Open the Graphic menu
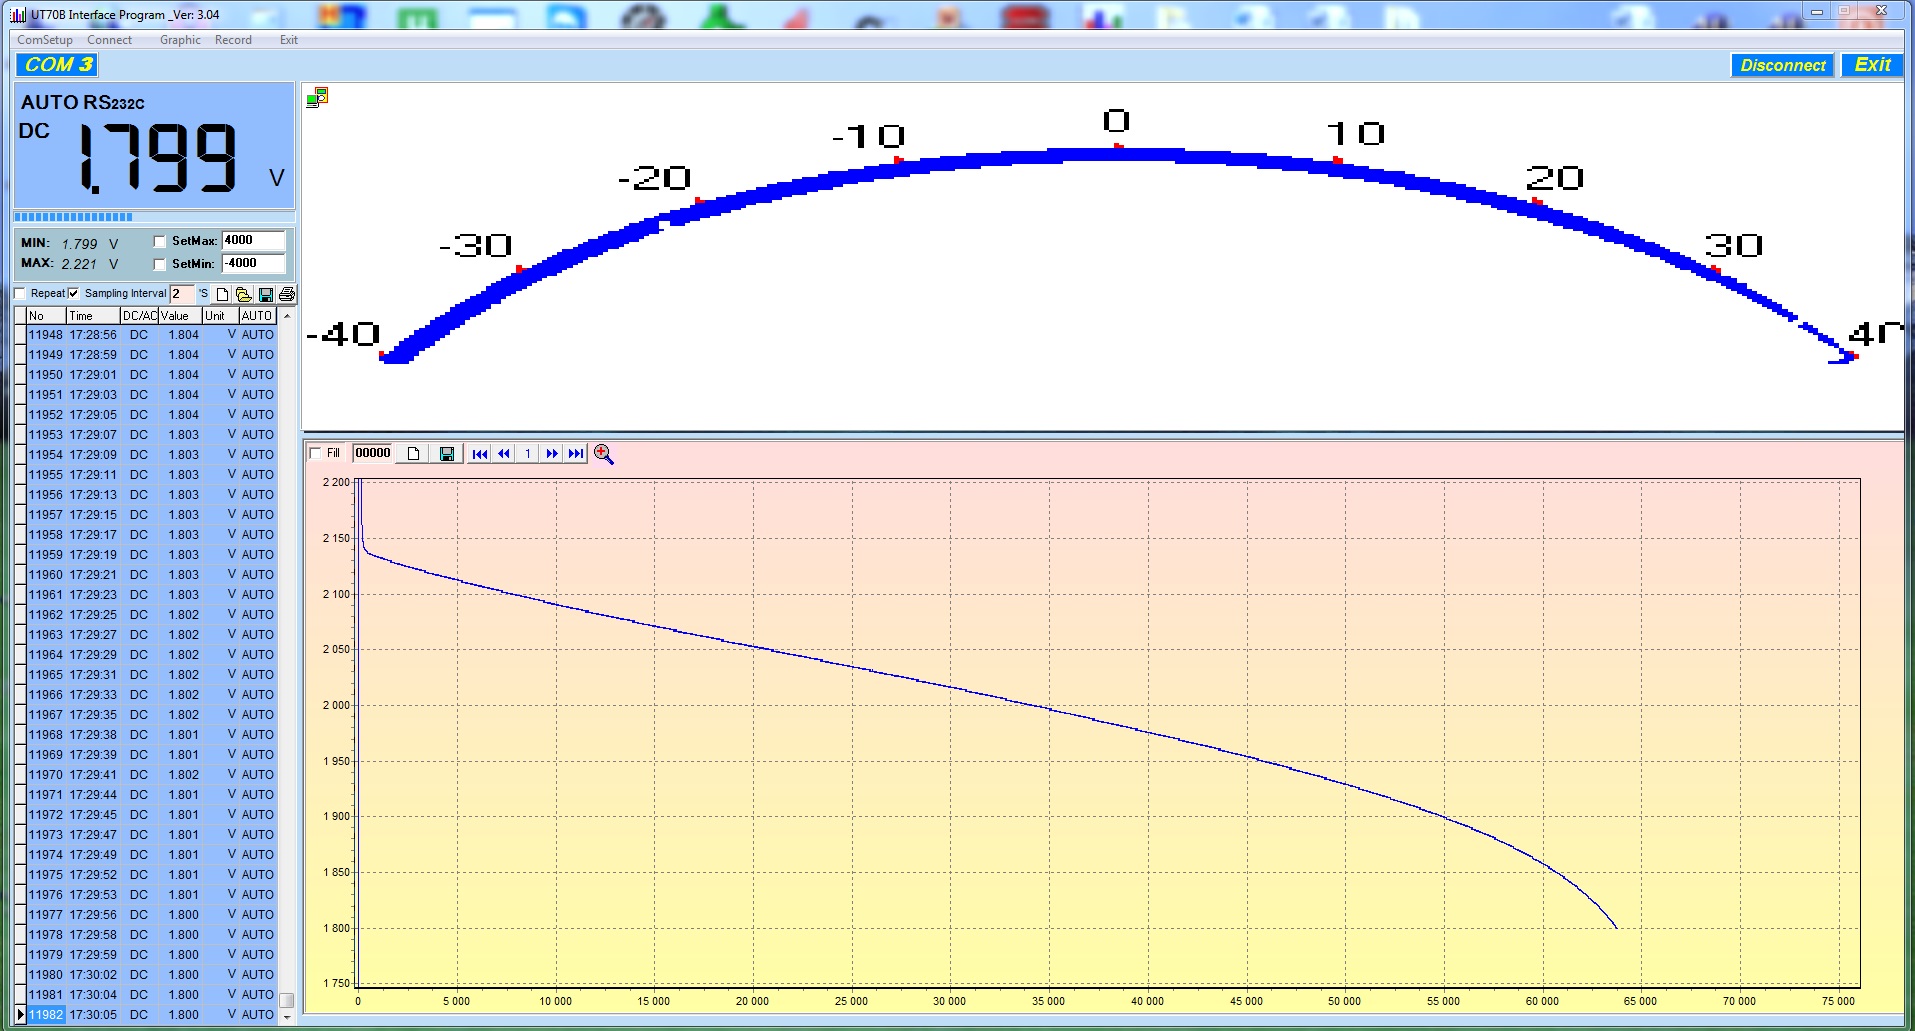This screenshot has width=1915, height=1031. 180,40
